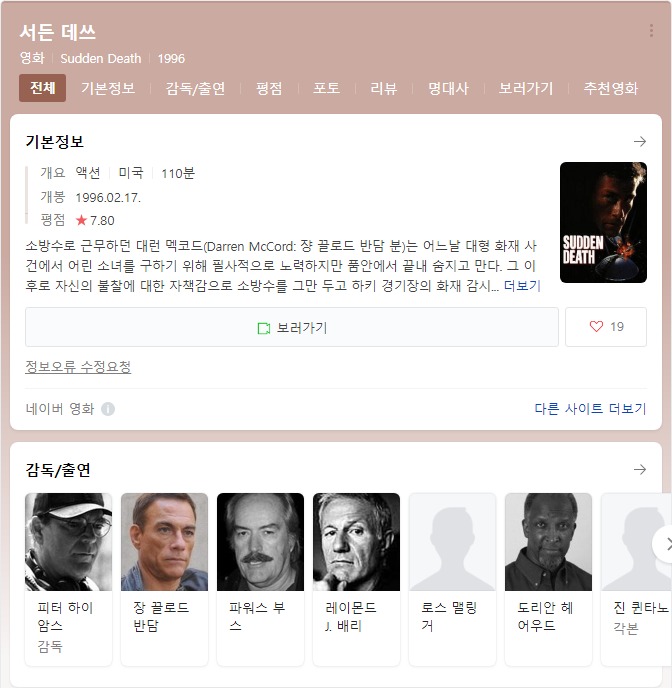This screenshot has width=672, height=688.
Task: Open 장 끌로드 반담 actor card
Action: (x=164, y=579)
